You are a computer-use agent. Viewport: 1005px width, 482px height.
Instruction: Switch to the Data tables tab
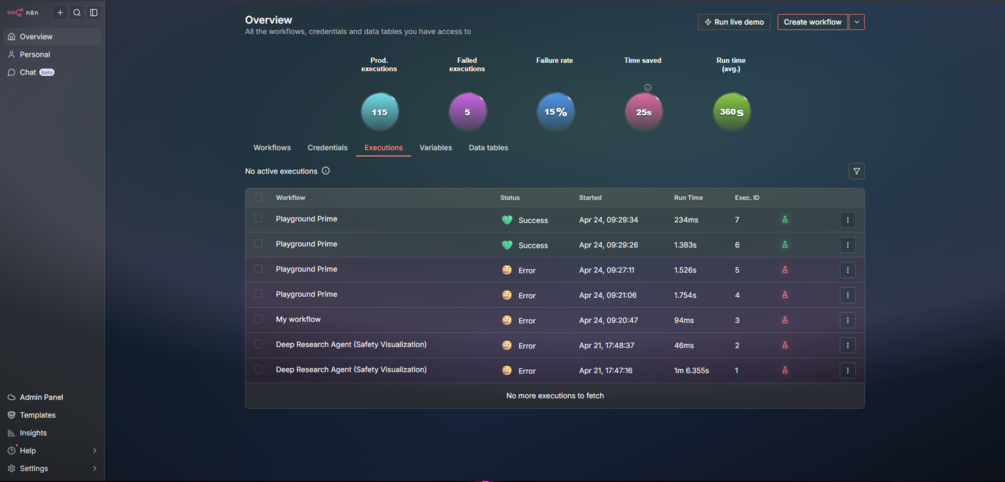[x=488, y=147]
